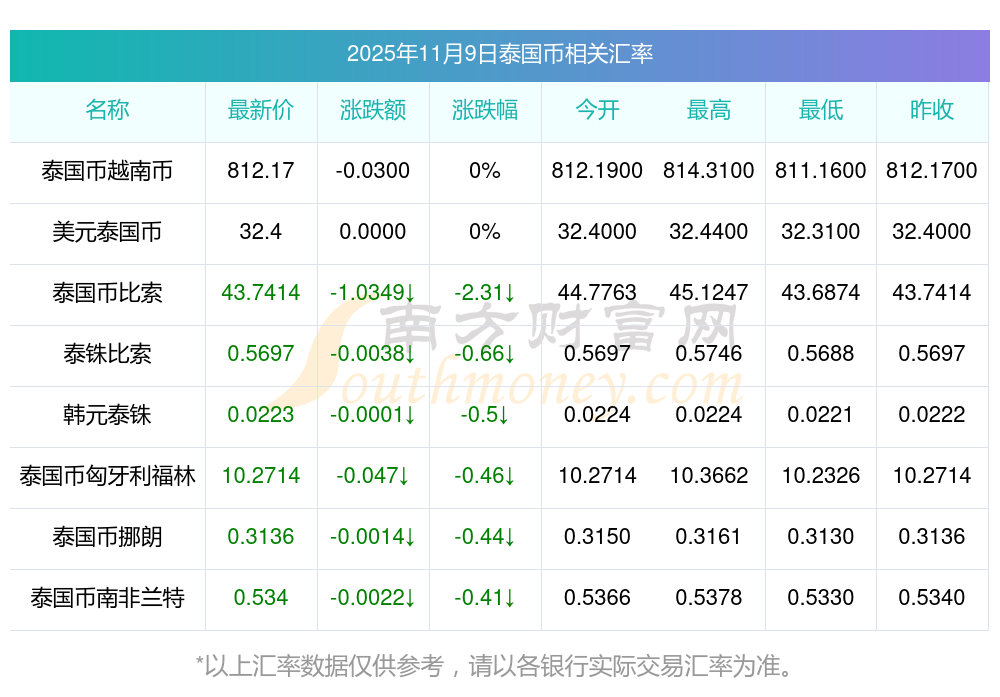Click the row name 韩元泰铢
This screenshot has height=697, width=1000.
point(107,415)
